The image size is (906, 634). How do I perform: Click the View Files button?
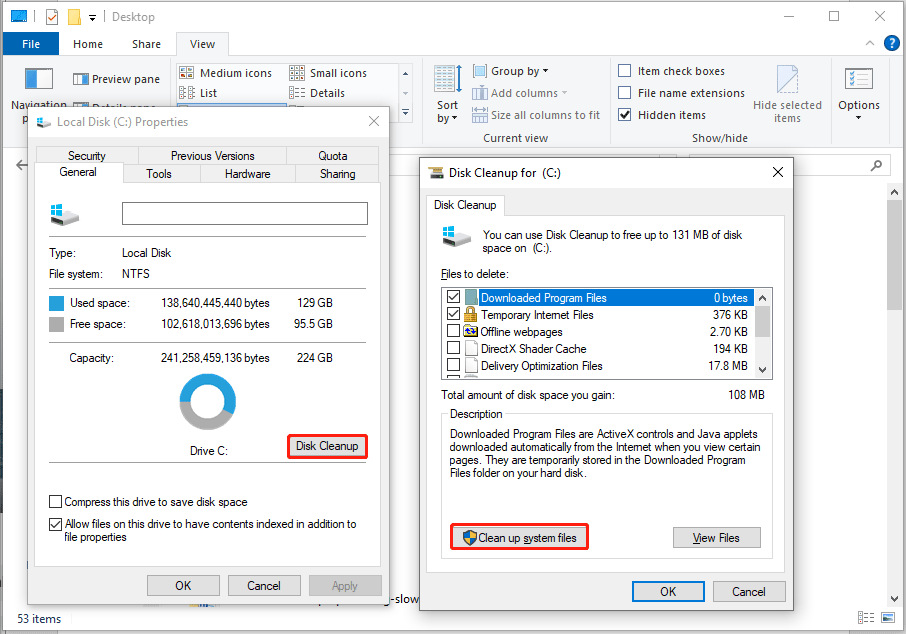pyautogui.click(x=716, y=537)
